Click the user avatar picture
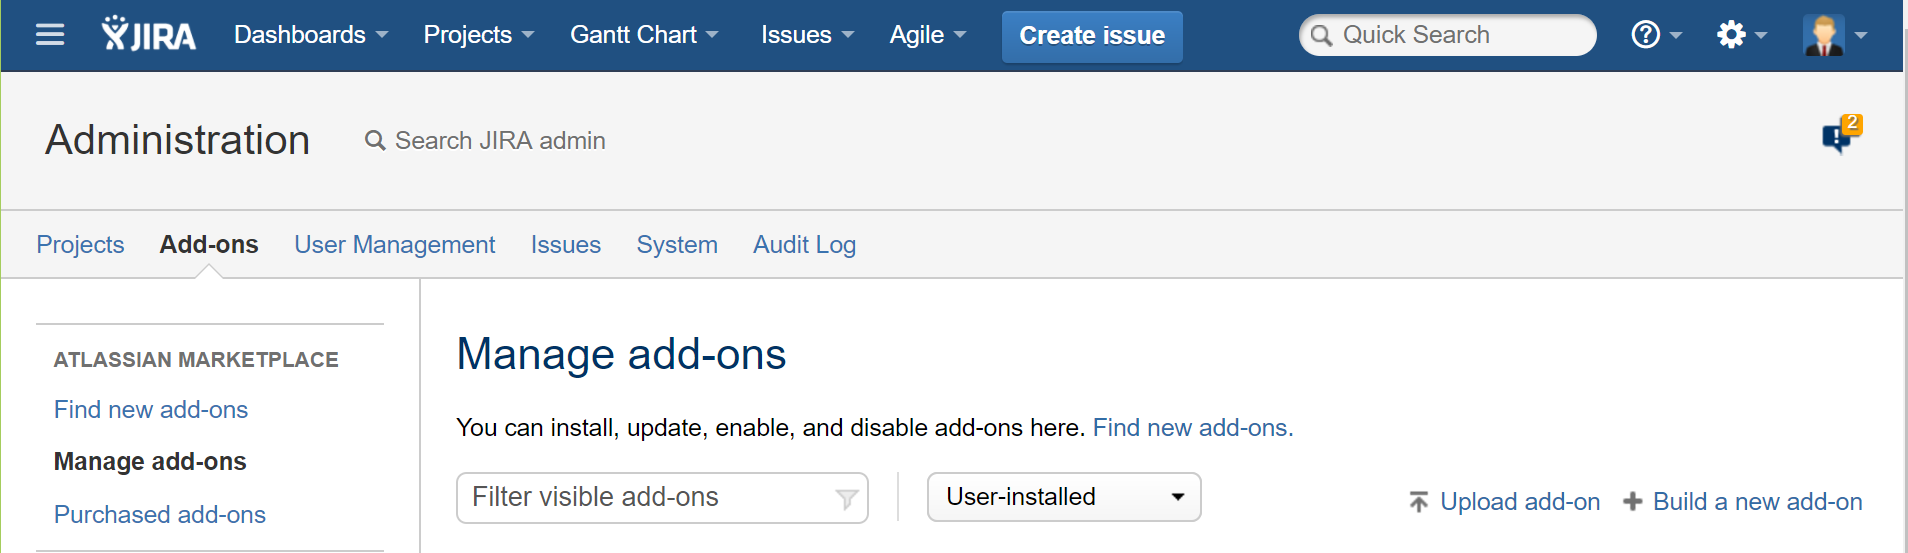 pyautogui.click(x=1823, y=35)
